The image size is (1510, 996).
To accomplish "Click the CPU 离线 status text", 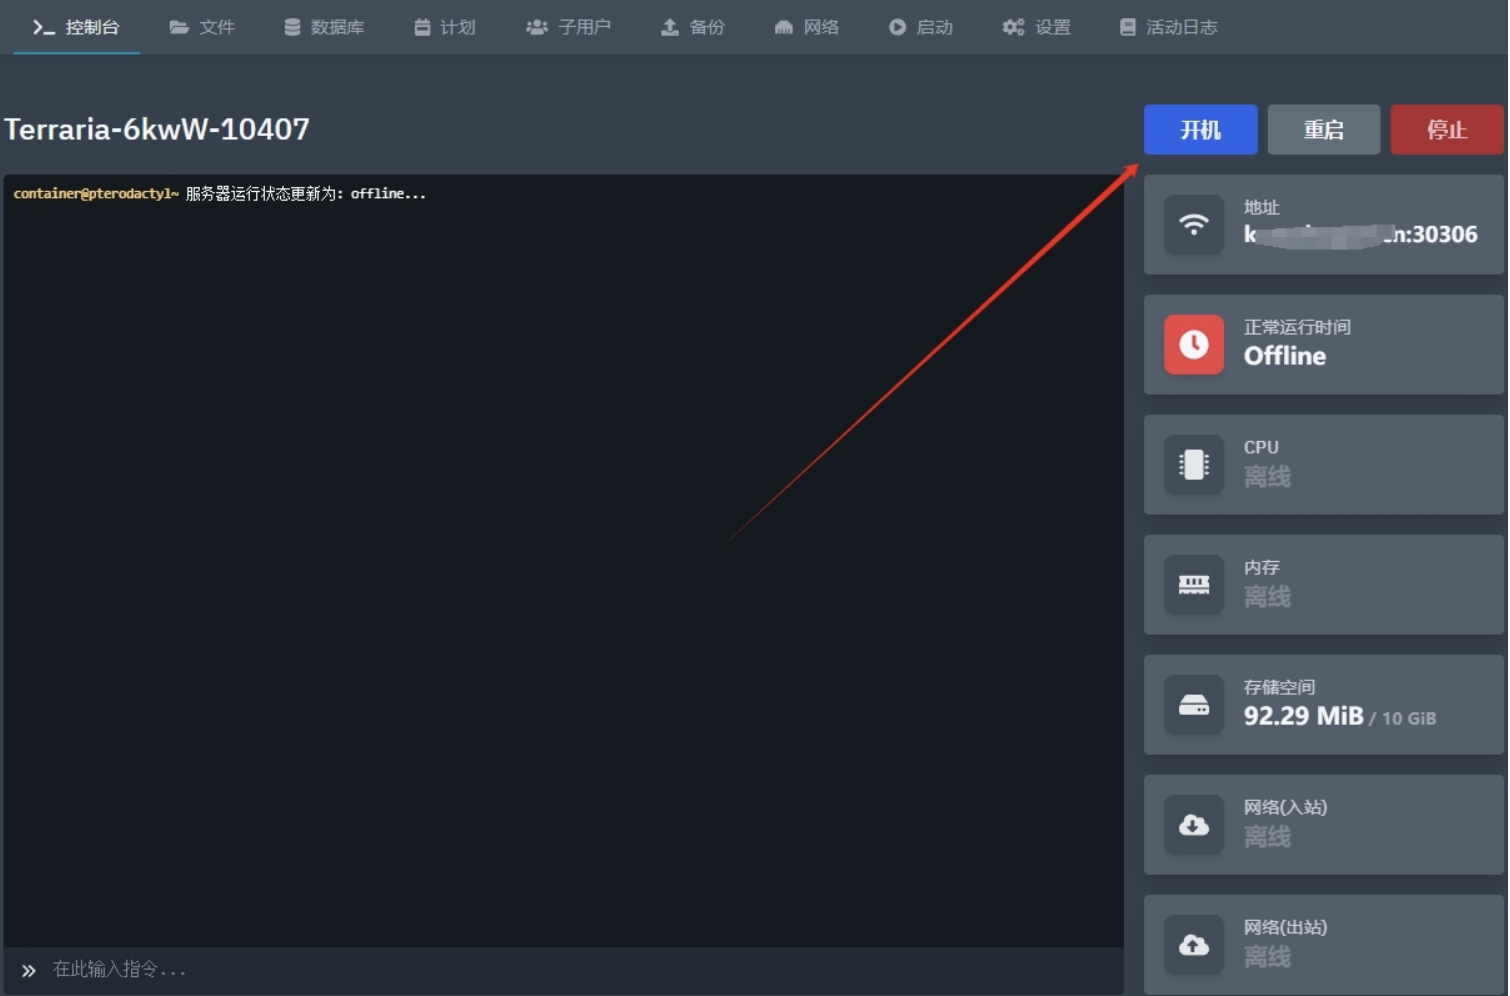I will pyautogui.click(x=1267, y=477).
